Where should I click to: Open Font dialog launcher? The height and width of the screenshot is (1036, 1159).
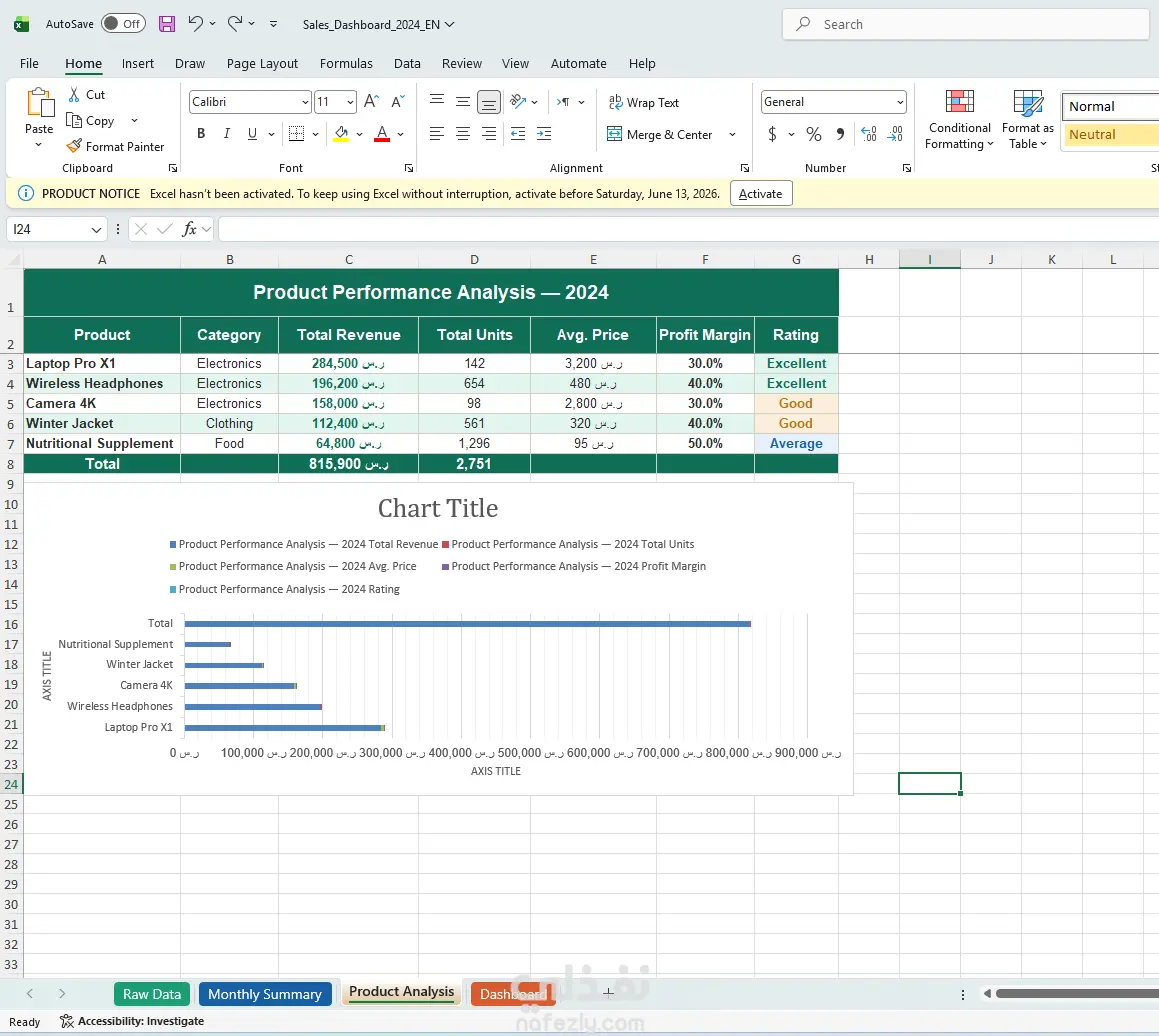click(x=409, y=168)
